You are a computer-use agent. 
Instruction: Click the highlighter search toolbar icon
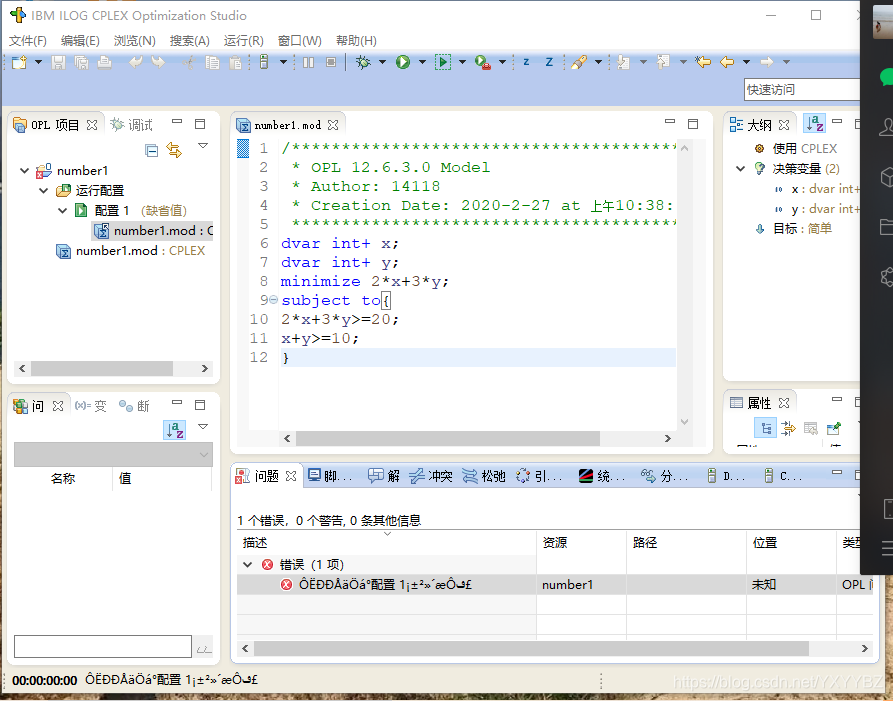579,62
